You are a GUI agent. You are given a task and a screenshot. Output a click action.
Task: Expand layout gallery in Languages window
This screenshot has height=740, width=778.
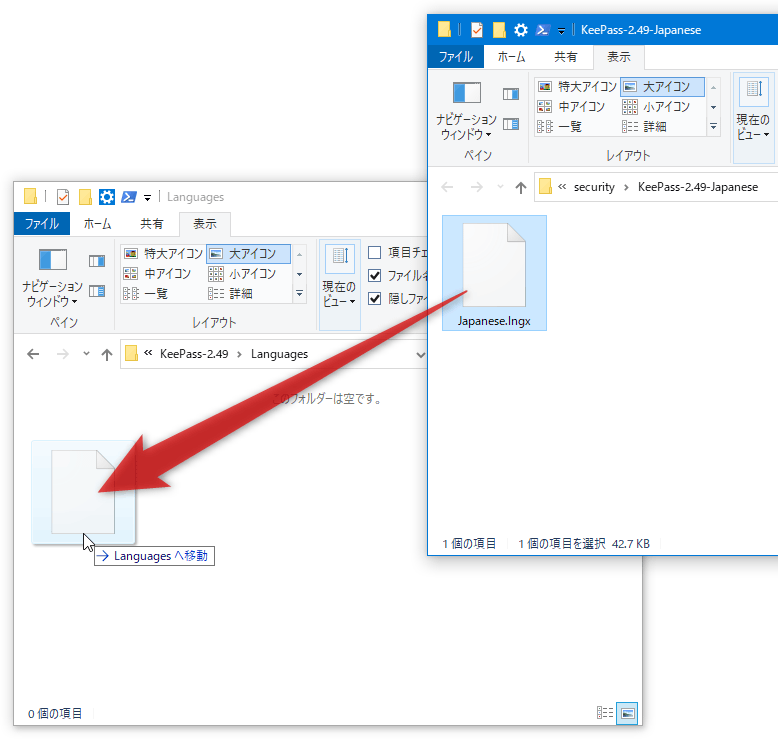299,294
